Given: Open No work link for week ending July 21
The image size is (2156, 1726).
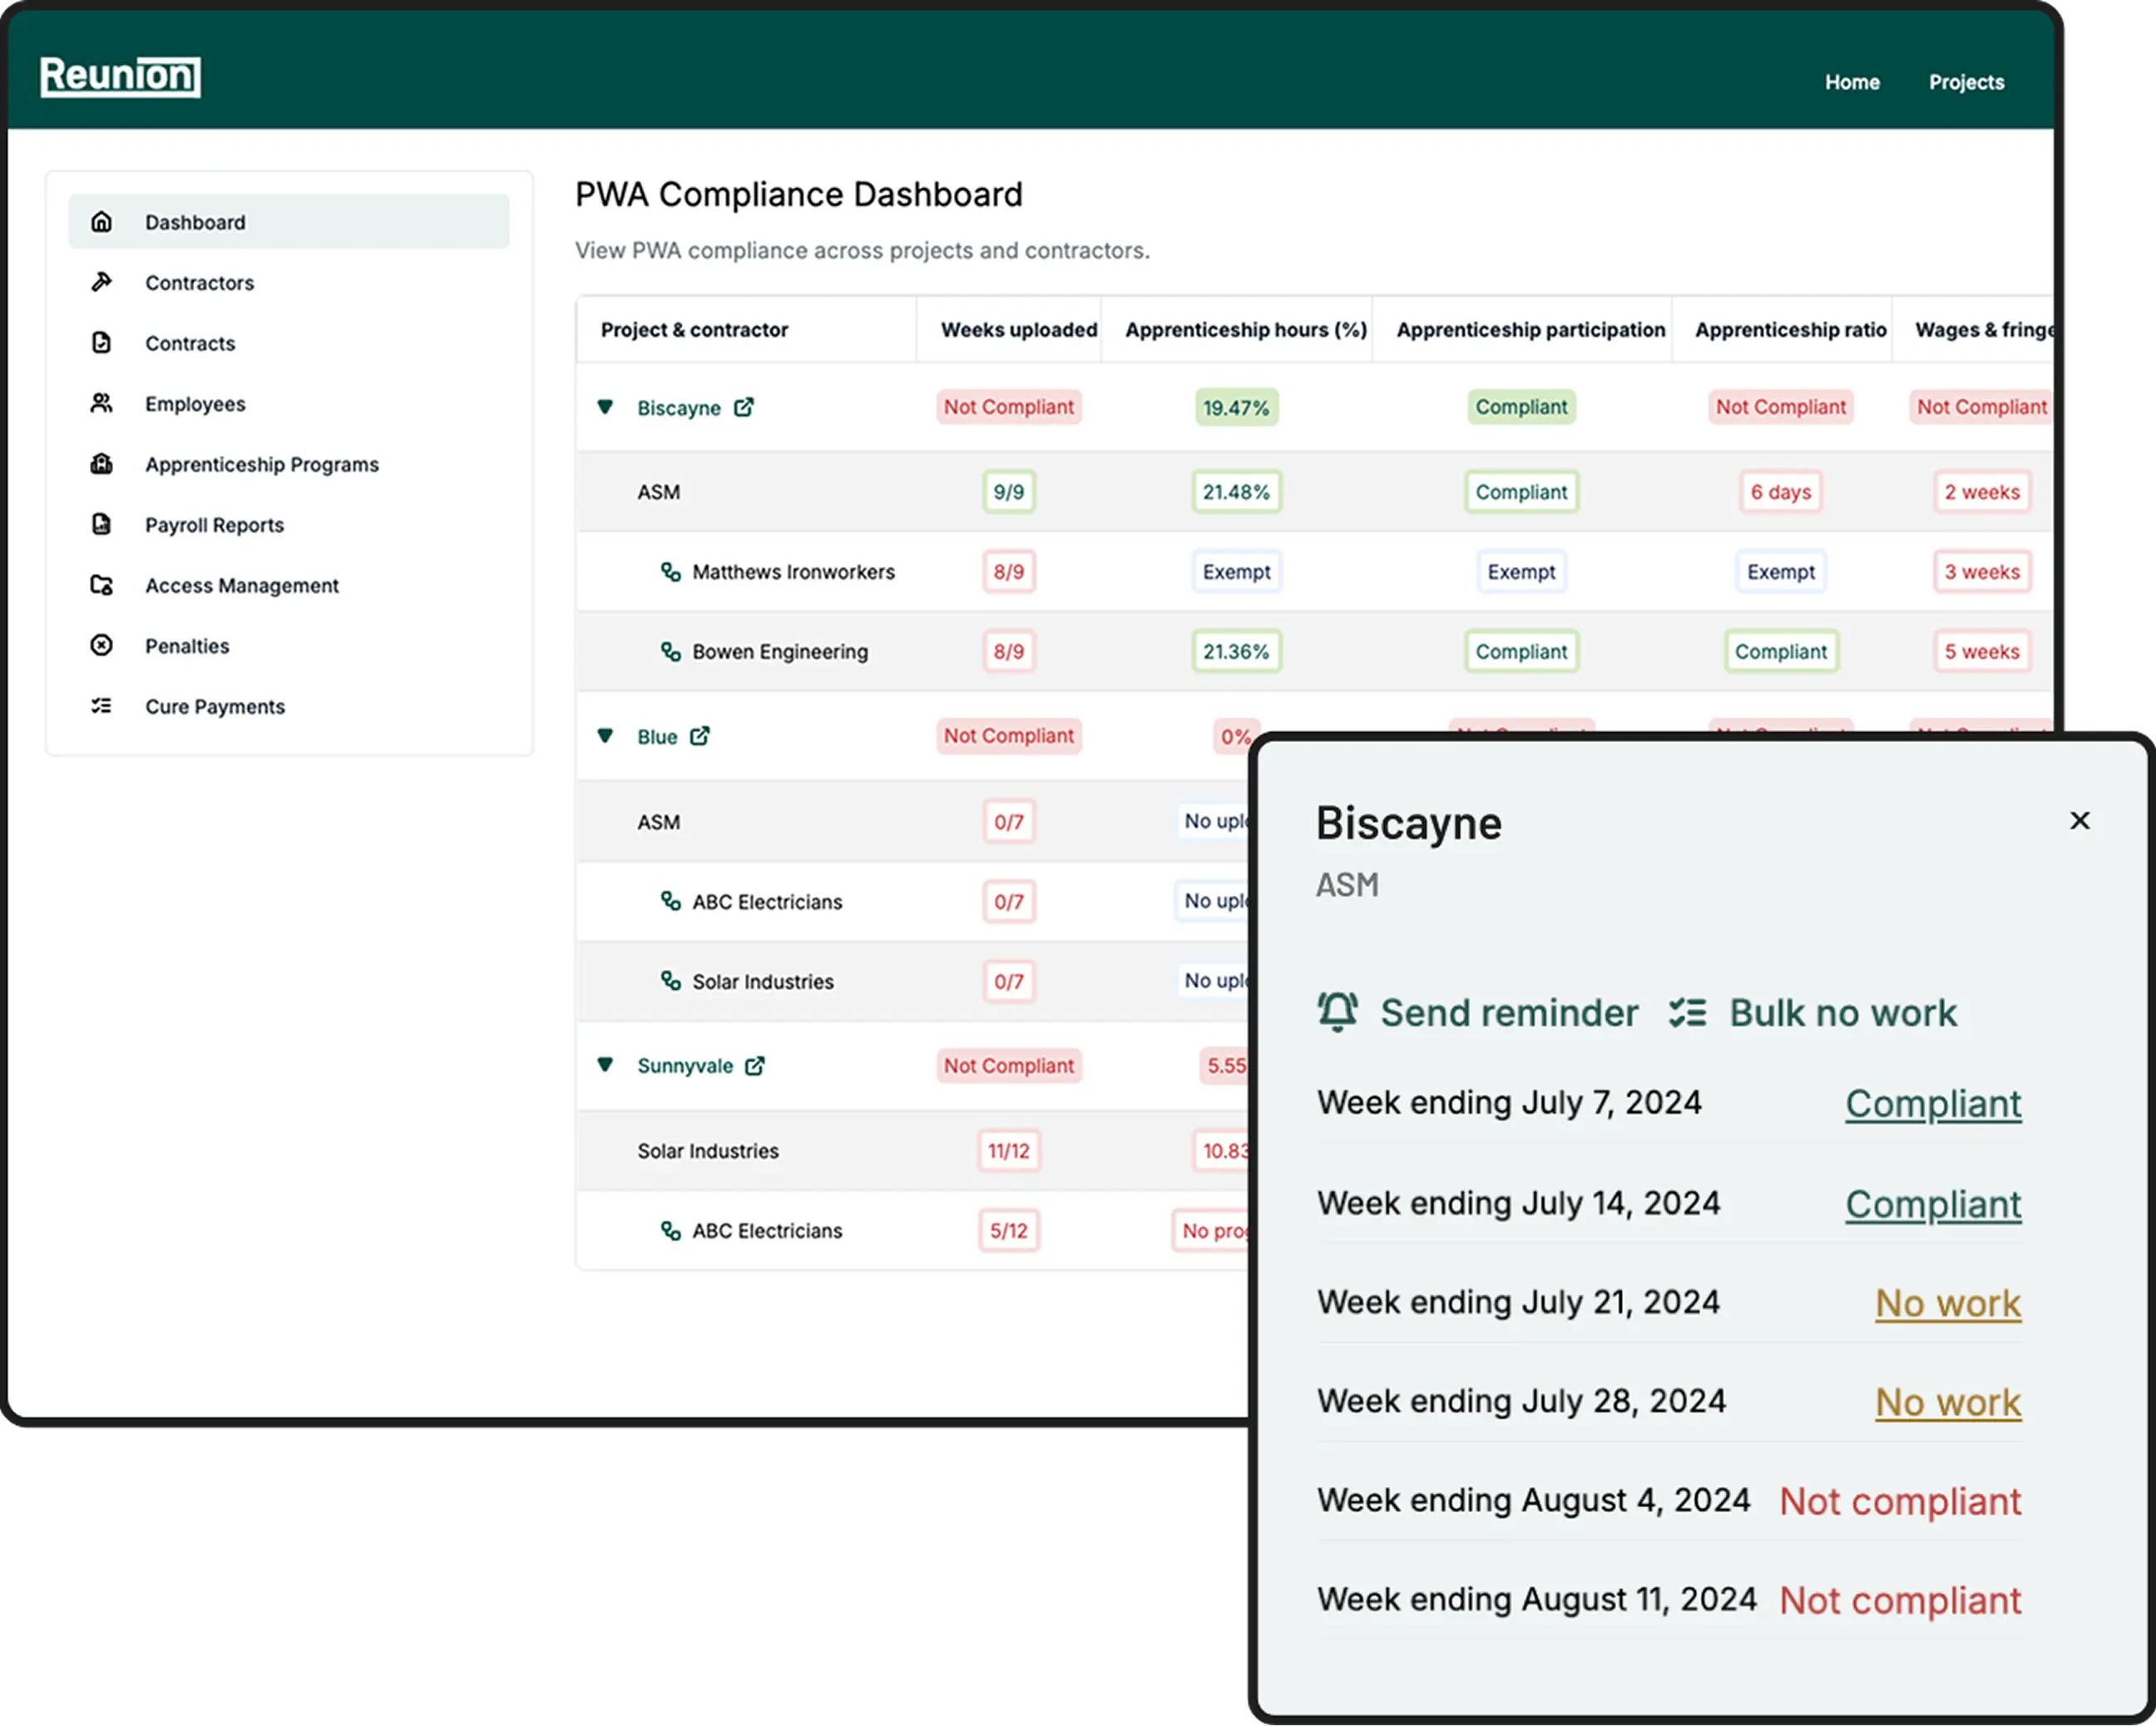Looking at the screenshot, I should click(x=1947, y=1303).
